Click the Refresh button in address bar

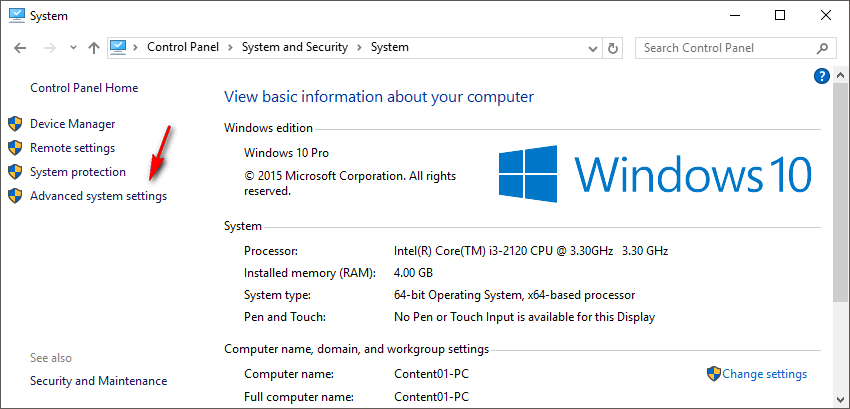pos(614,47)
